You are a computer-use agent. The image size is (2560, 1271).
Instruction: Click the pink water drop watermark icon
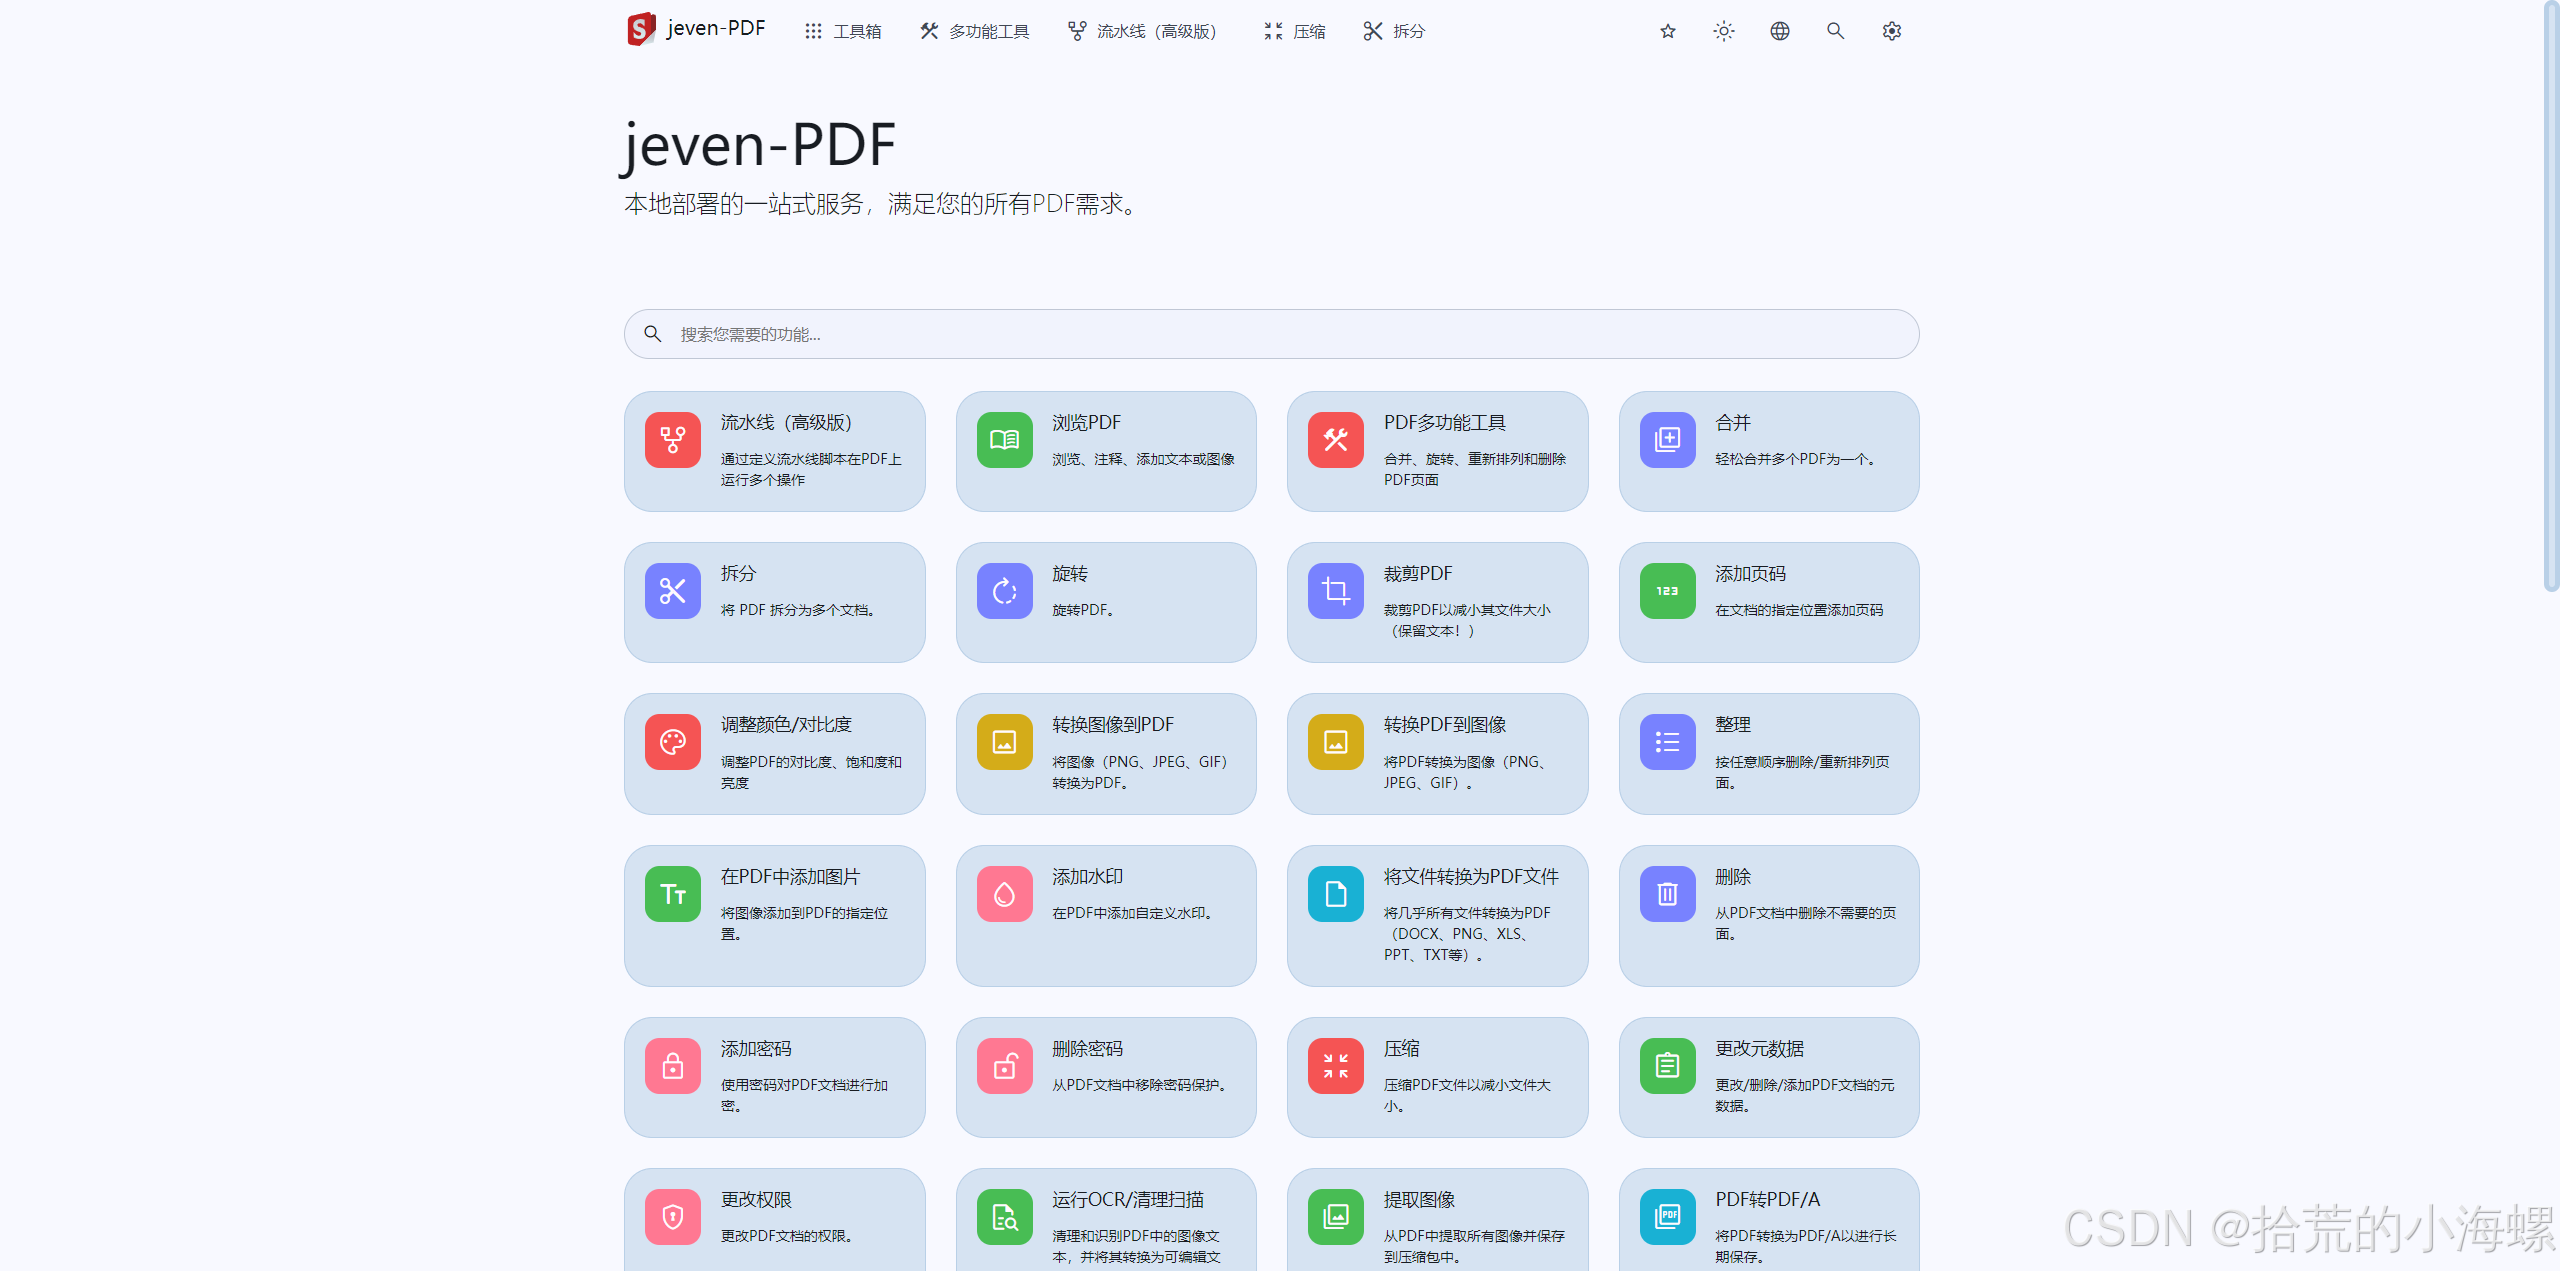point(1004,894)
